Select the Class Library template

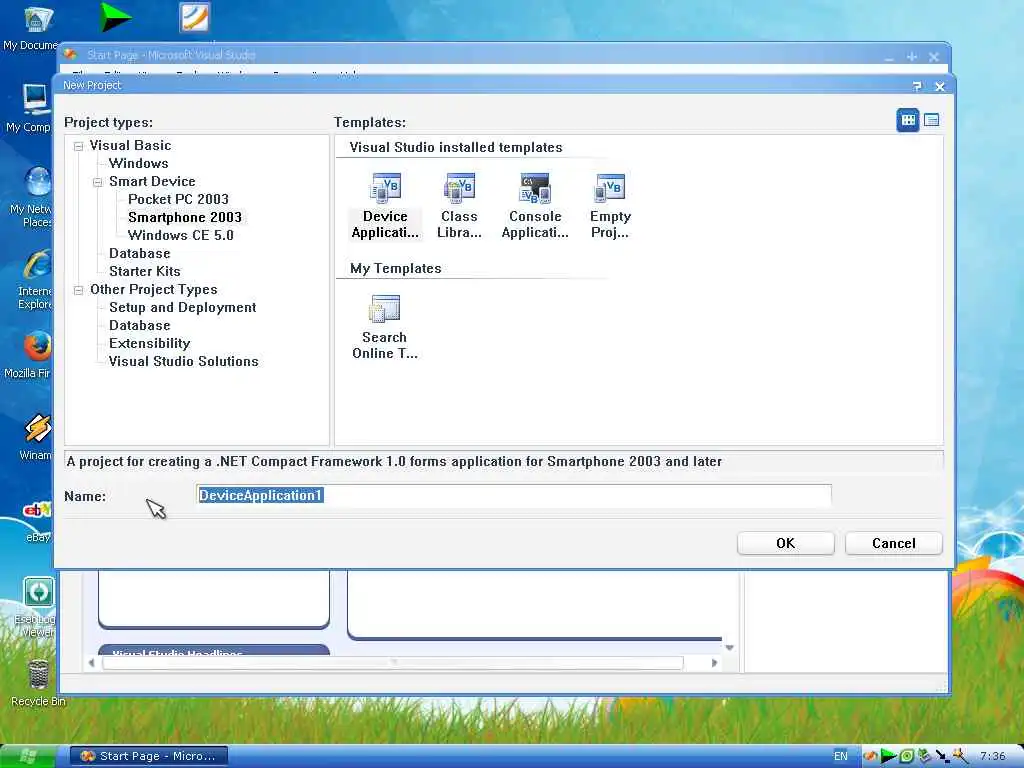[459, 206]
